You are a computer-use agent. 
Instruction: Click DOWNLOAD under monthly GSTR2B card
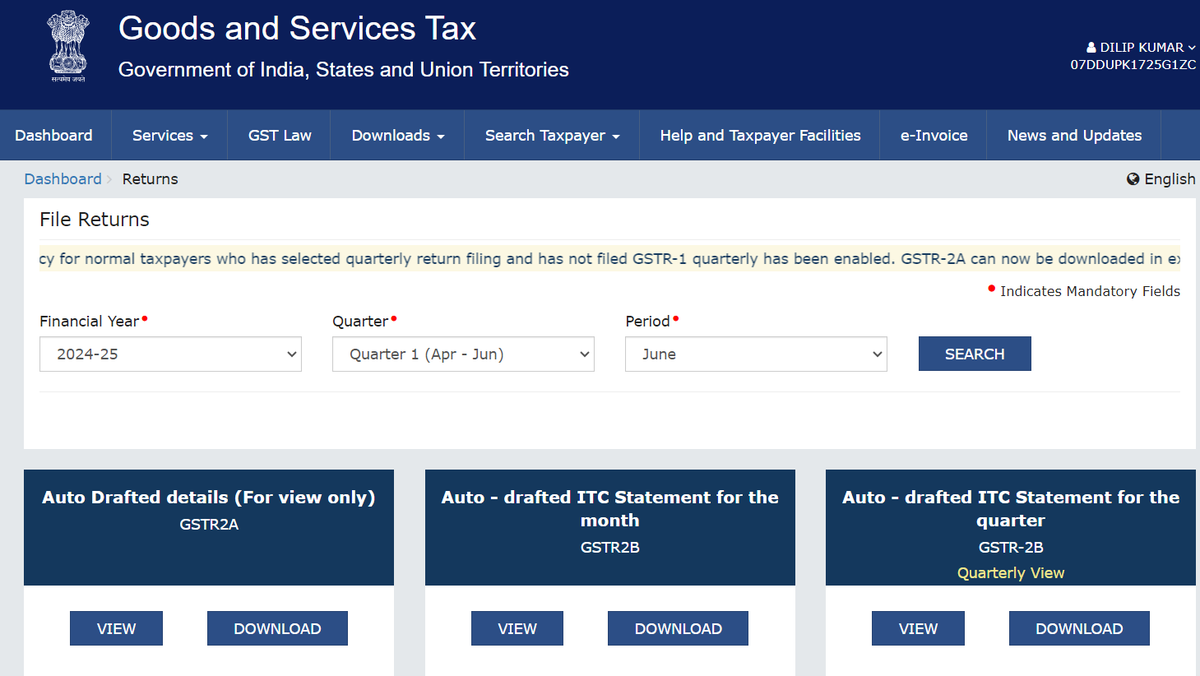[x=678, y=629]
